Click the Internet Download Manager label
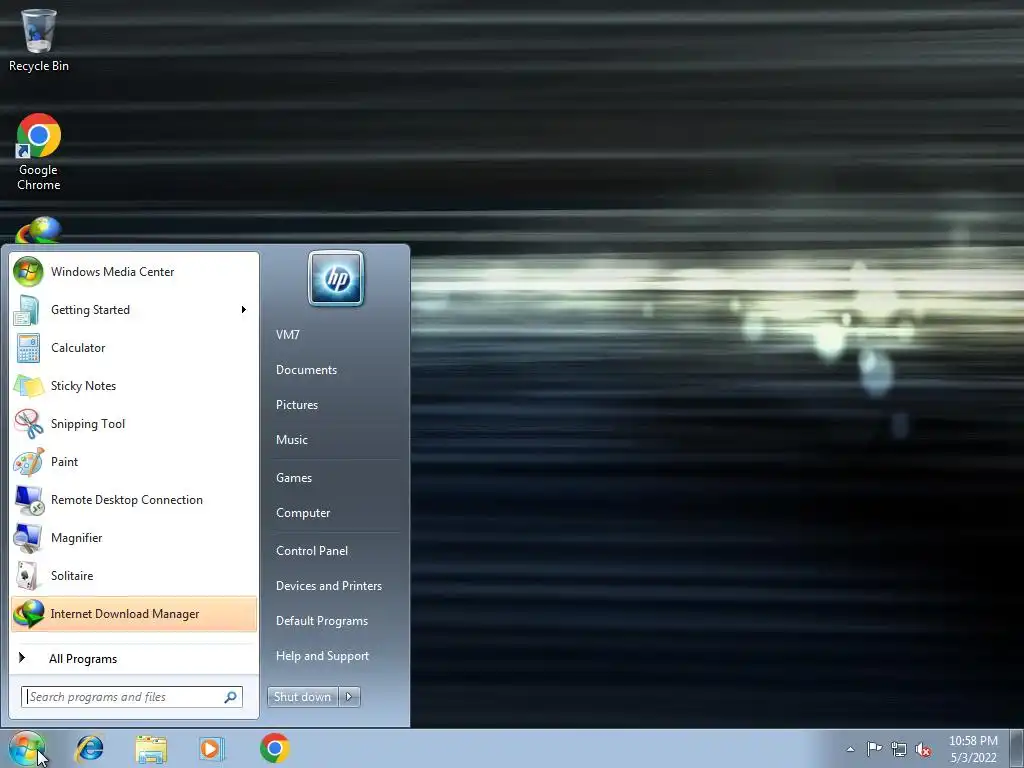 (125, 614)
